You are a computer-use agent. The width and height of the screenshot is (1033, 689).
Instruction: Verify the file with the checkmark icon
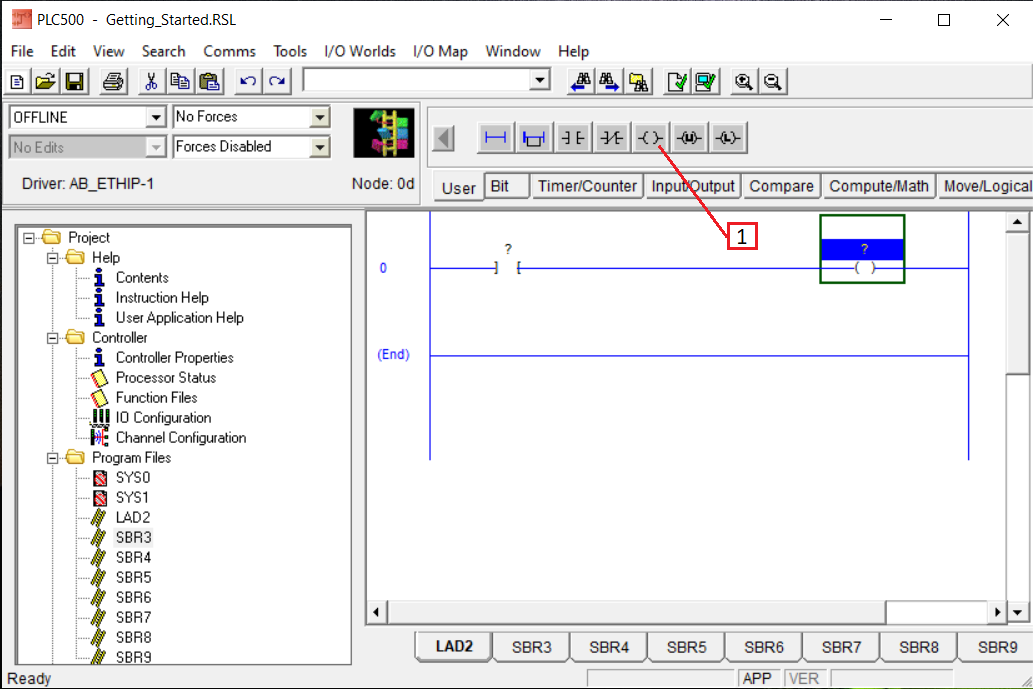[x=677, y=82]
